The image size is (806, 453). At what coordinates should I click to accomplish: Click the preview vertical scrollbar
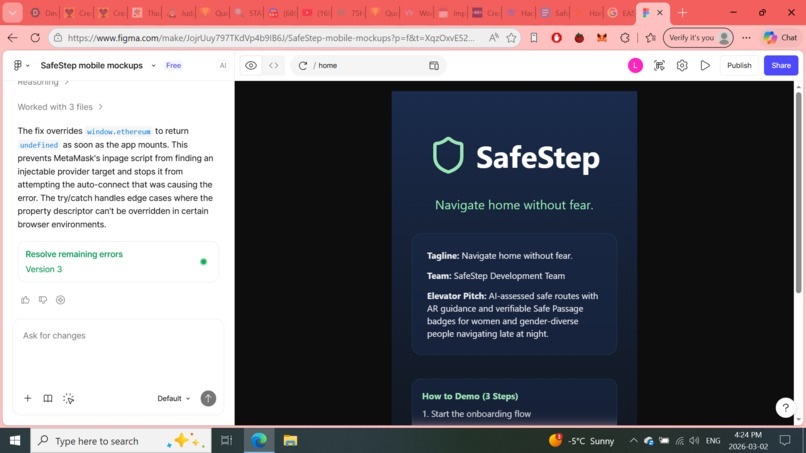click(x=798, y=193)
